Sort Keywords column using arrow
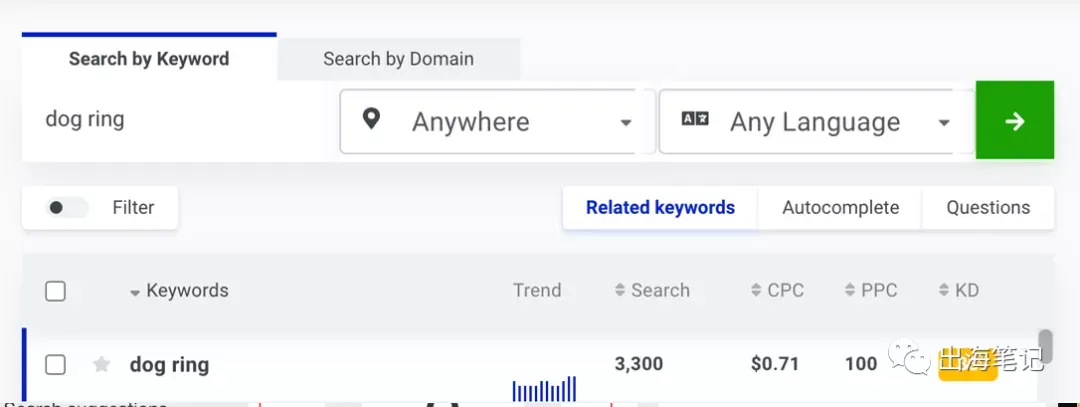The width and height of the screenshot is (1080, 407). pos(135,293)
